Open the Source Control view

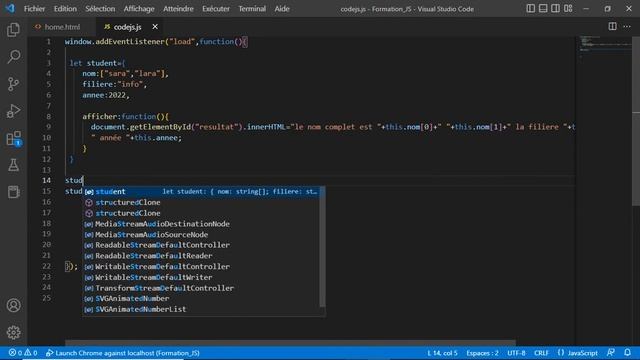tap(13, 84)
